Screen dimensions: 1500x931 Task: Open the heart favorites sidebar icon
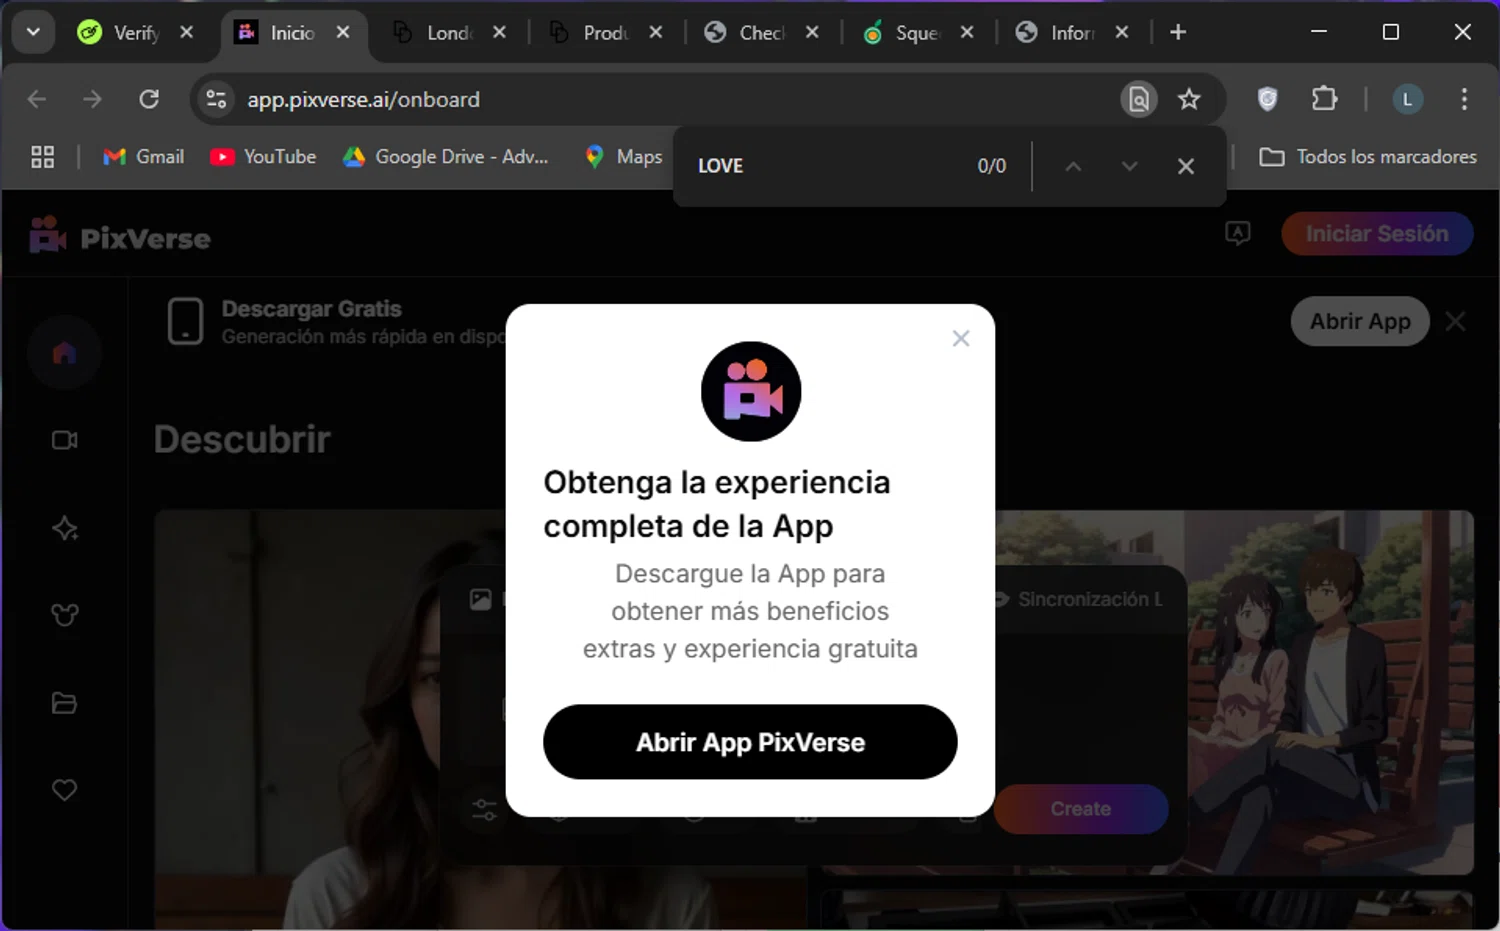pyautogui.click(x=64, y=790)
